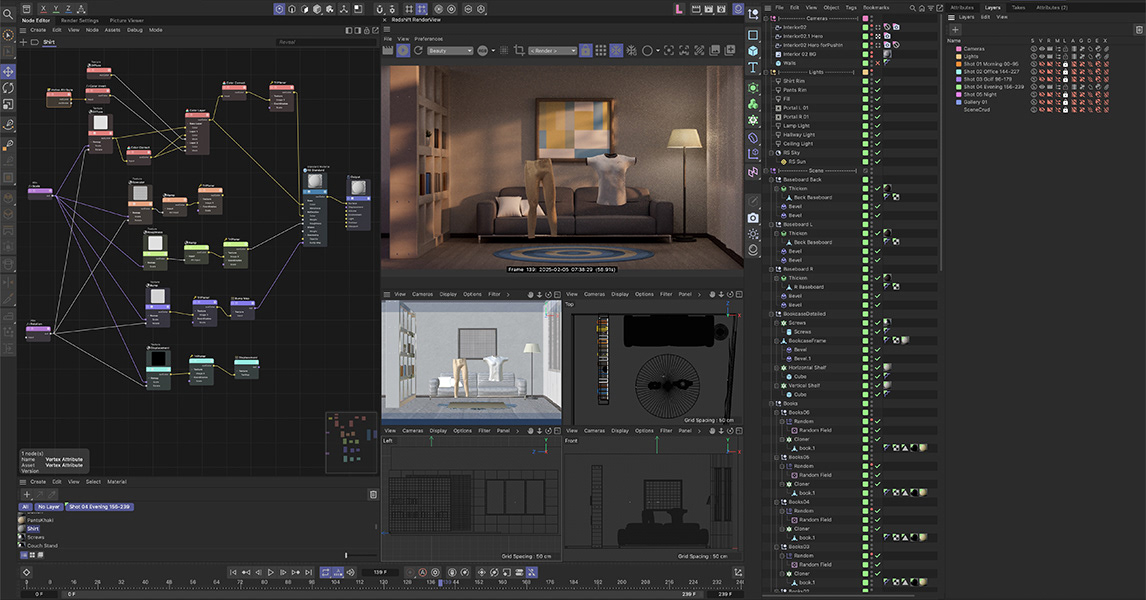The height and width of the screenshot is (600, 1146).
Task: Click the trash icon in Material Manager
Action: click(x=373, y=494)
